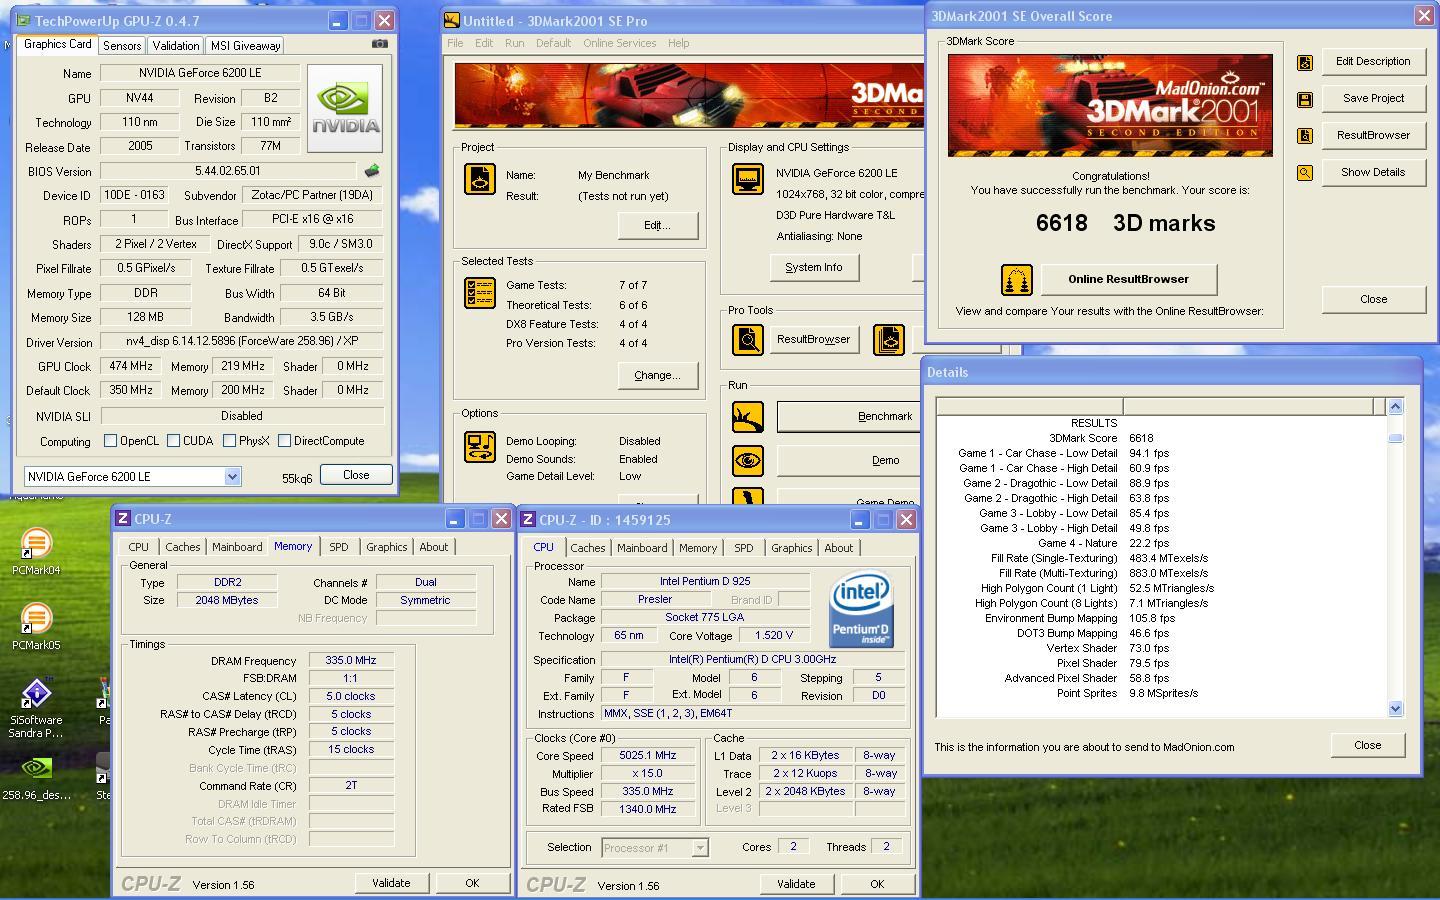Open the SPD tab in CPU-Z Memory window
Screen dimensions: 1440x900
(x=339, y=547)
